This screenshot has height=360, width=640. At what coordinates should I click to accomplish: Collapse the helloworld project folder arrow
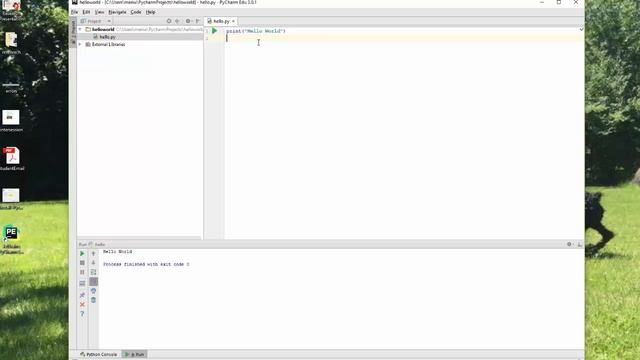pos(80,29)
